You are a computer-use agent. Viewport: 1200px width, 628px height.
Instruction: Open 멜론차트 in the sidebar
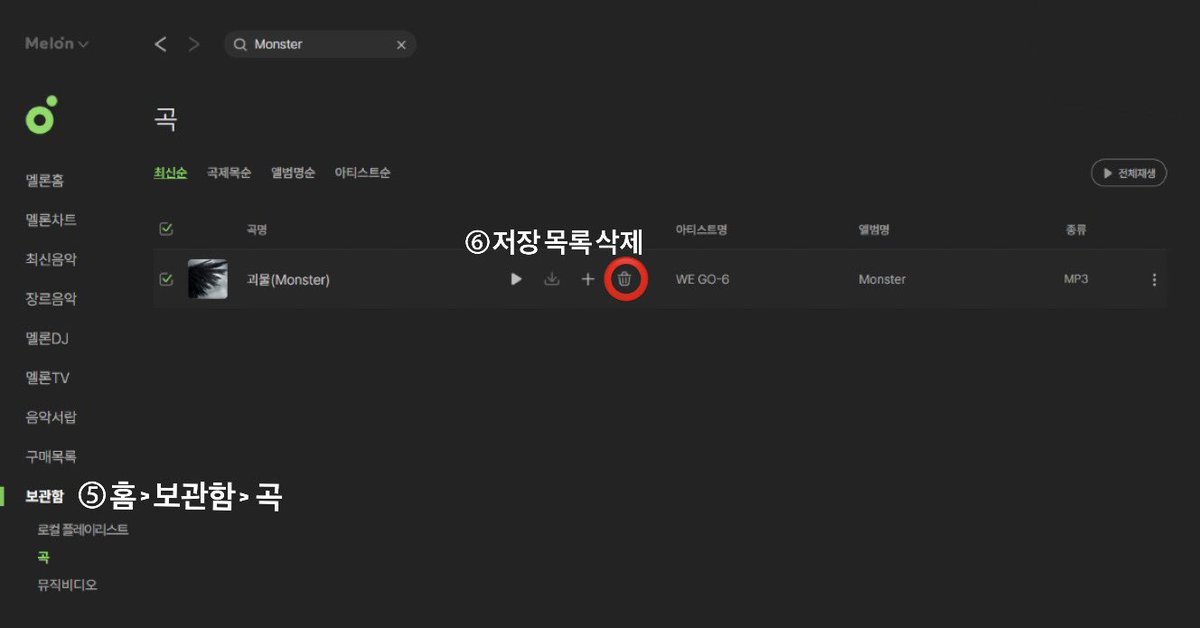tap(51, 220)
